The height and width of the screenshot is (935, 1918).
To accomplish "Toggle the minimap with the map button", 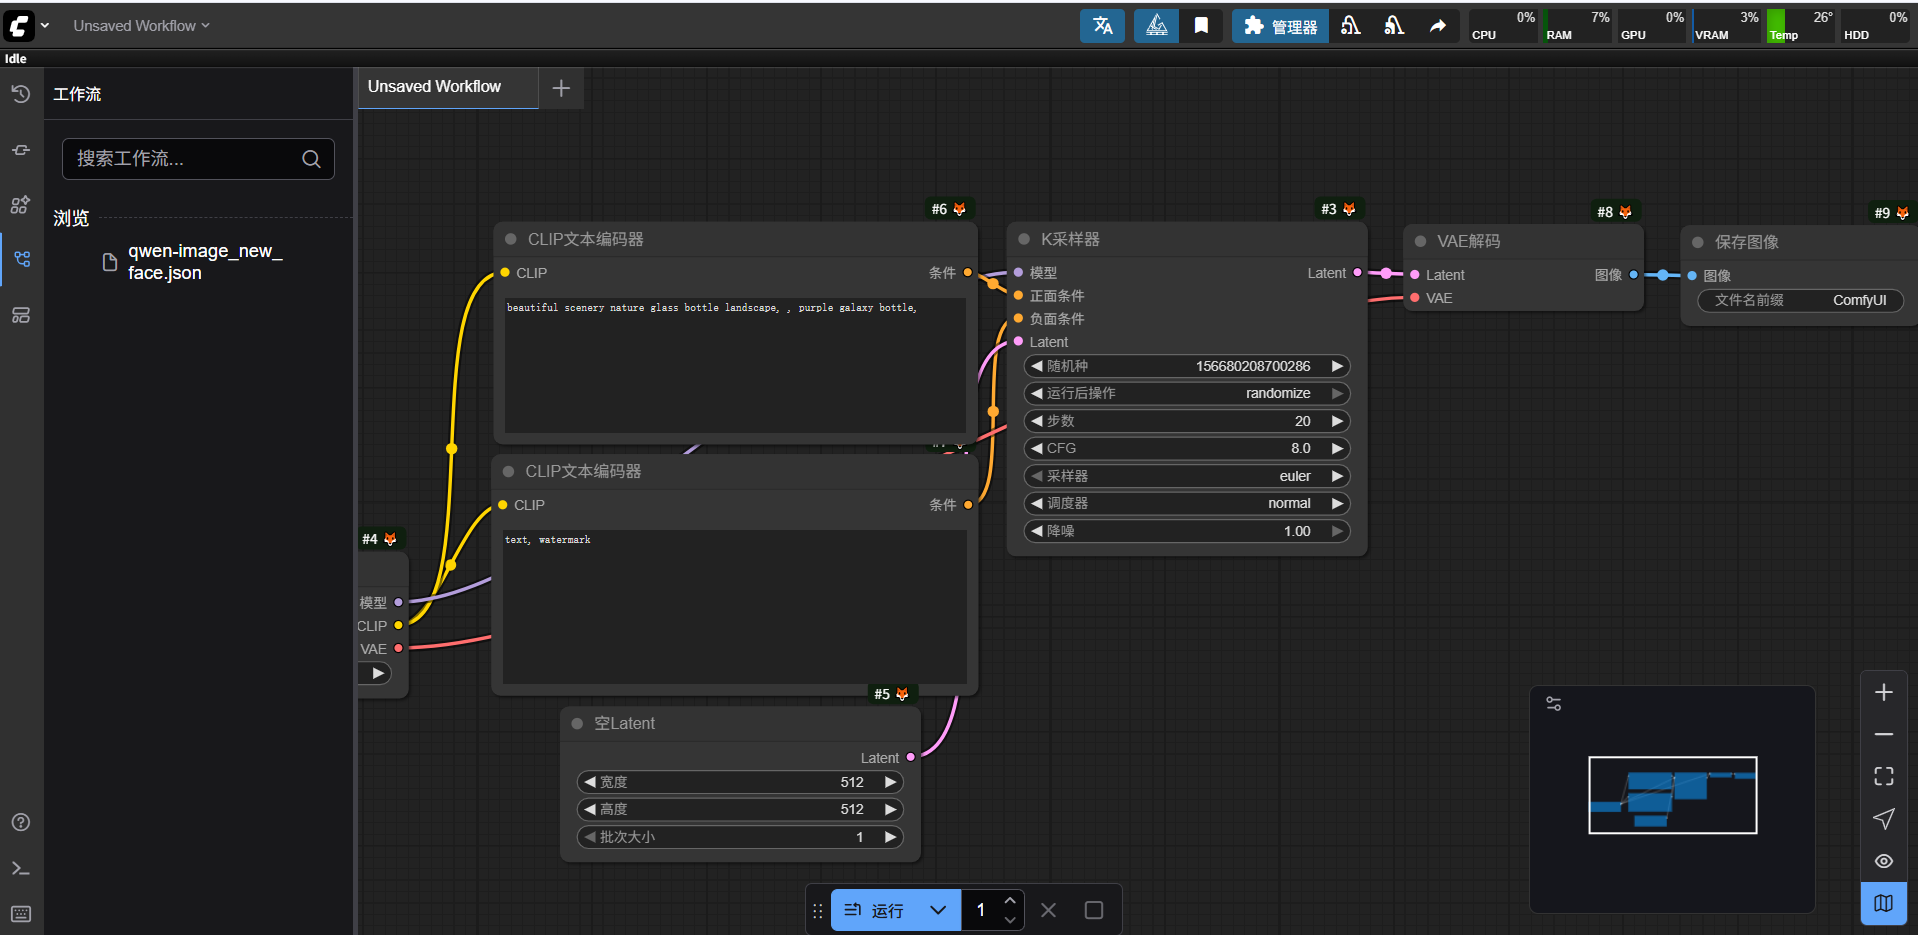I will (1883, 903).
